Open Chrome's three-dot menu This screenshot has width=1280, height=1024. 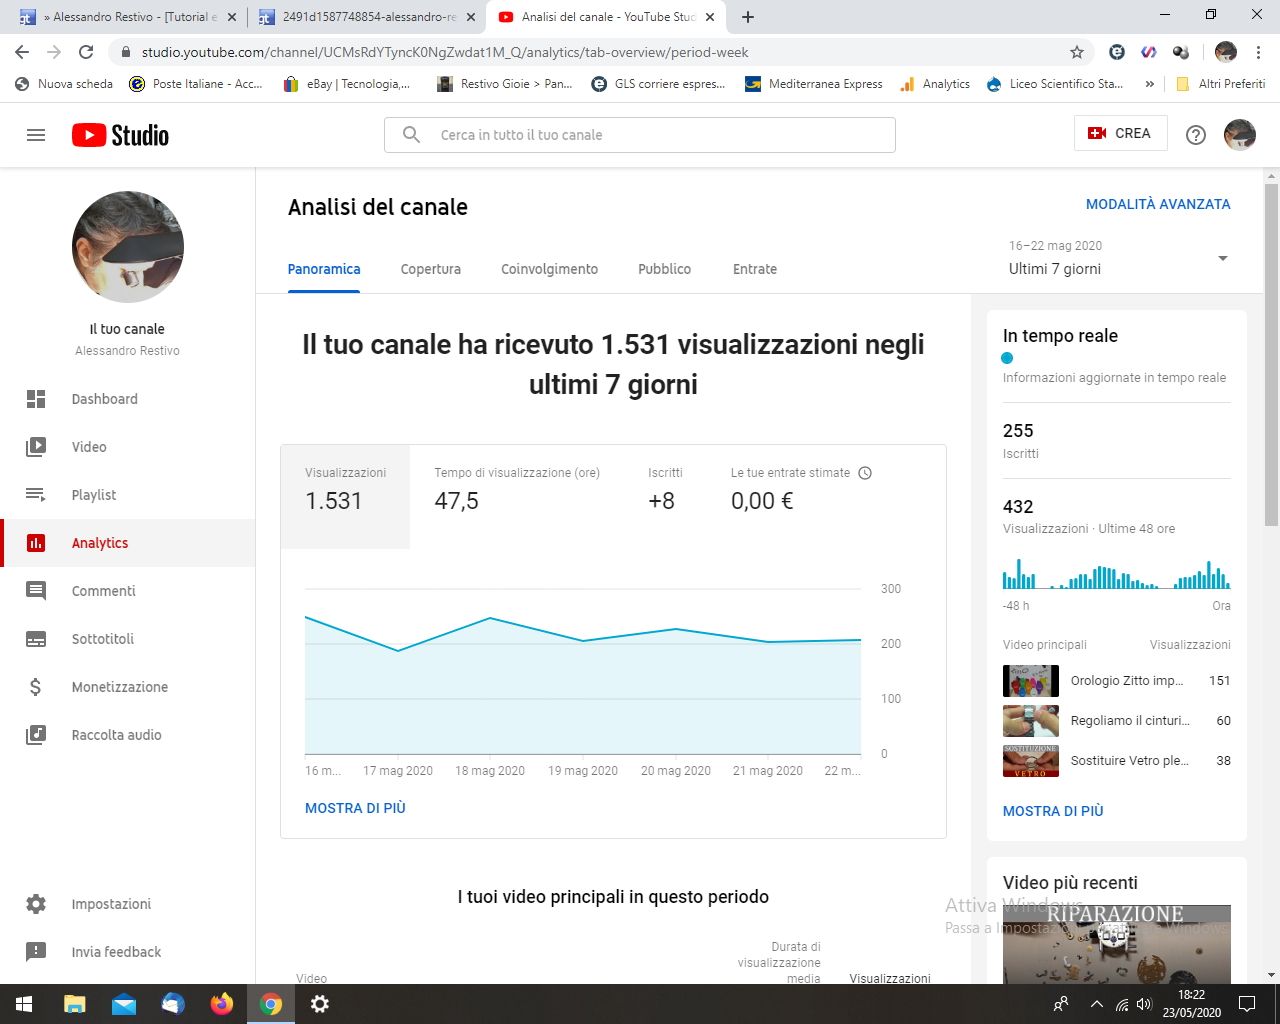(1259, 52)
